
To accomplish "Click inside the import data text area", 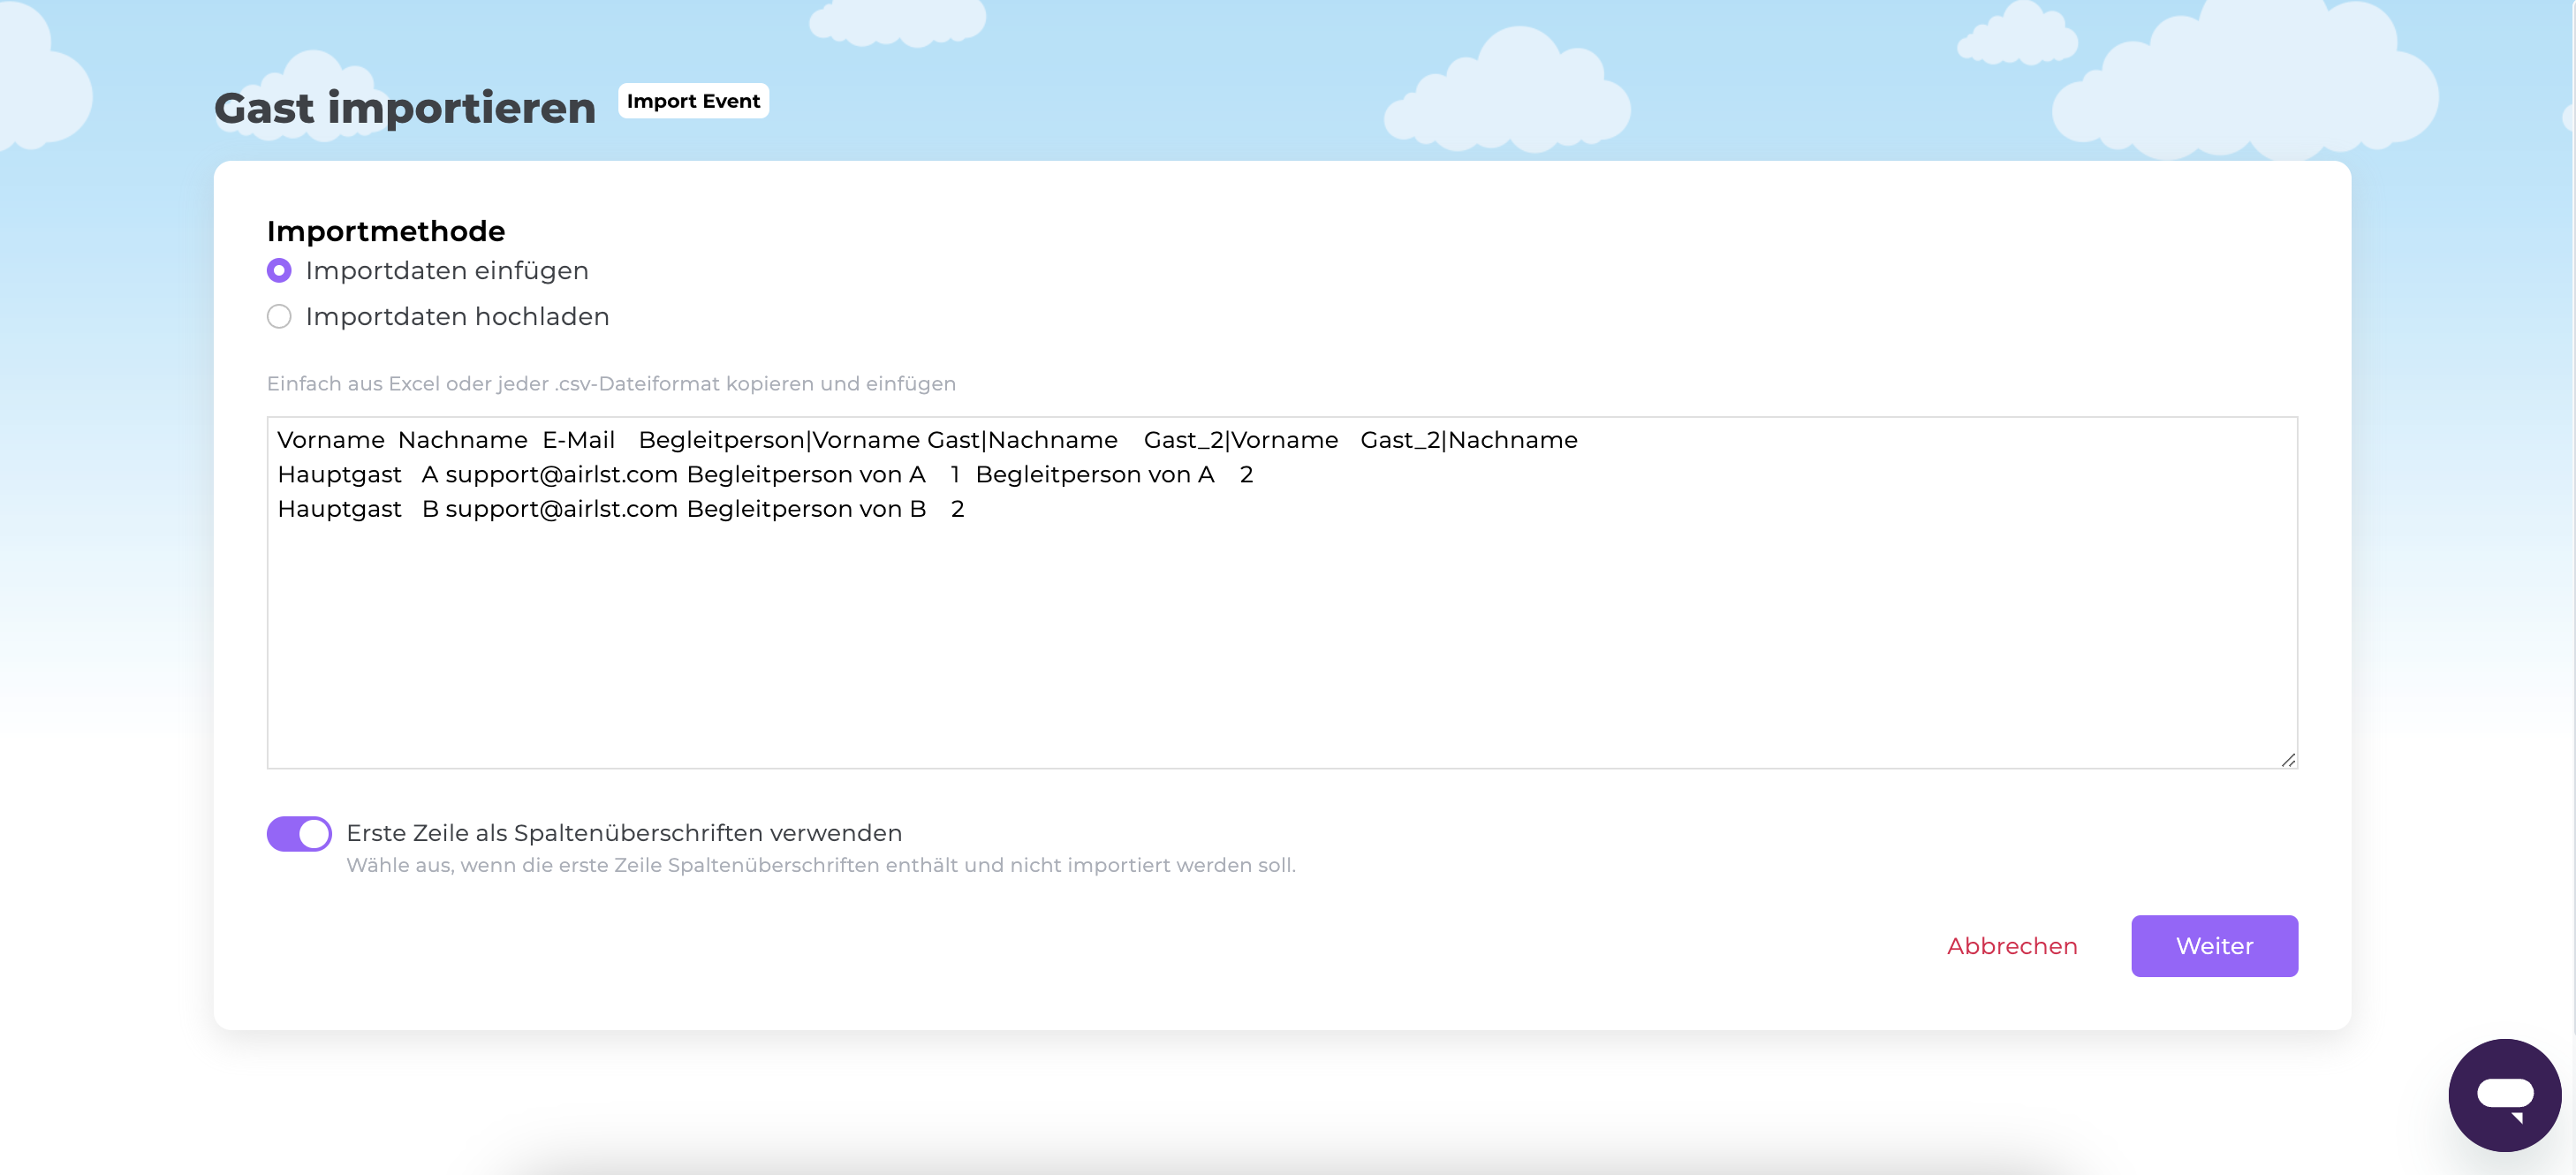I will click(1282, 593).
